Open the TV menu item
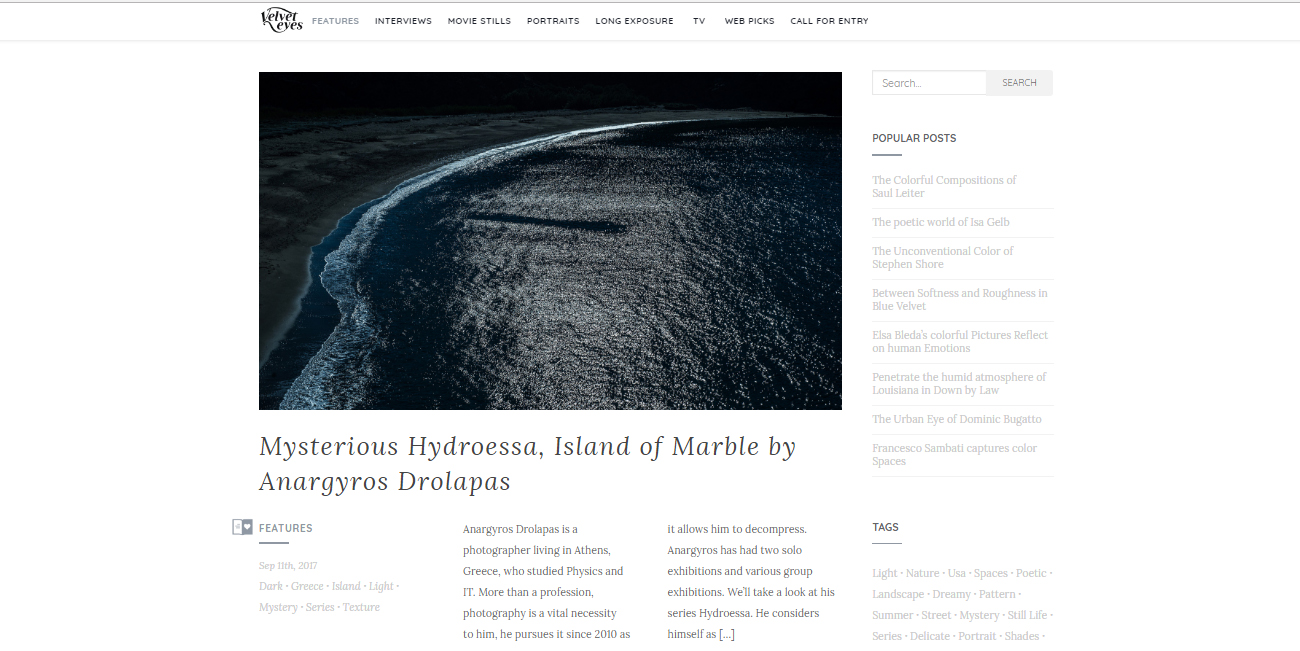1300x651 pixels. [699, 21]
